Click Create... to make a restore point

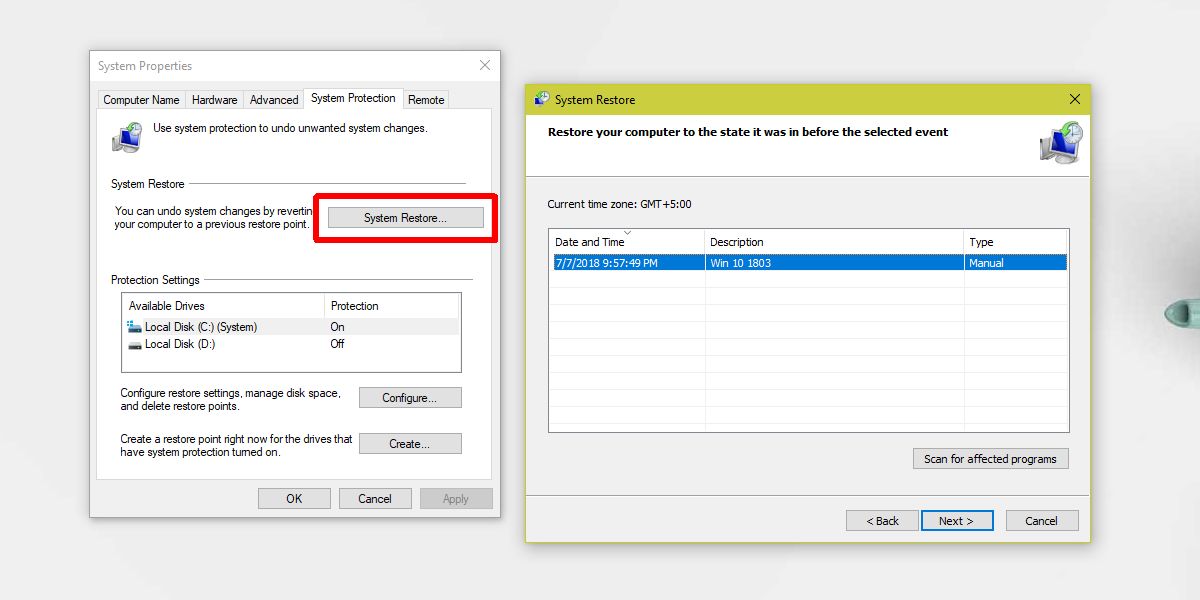[x=410, y=444]
